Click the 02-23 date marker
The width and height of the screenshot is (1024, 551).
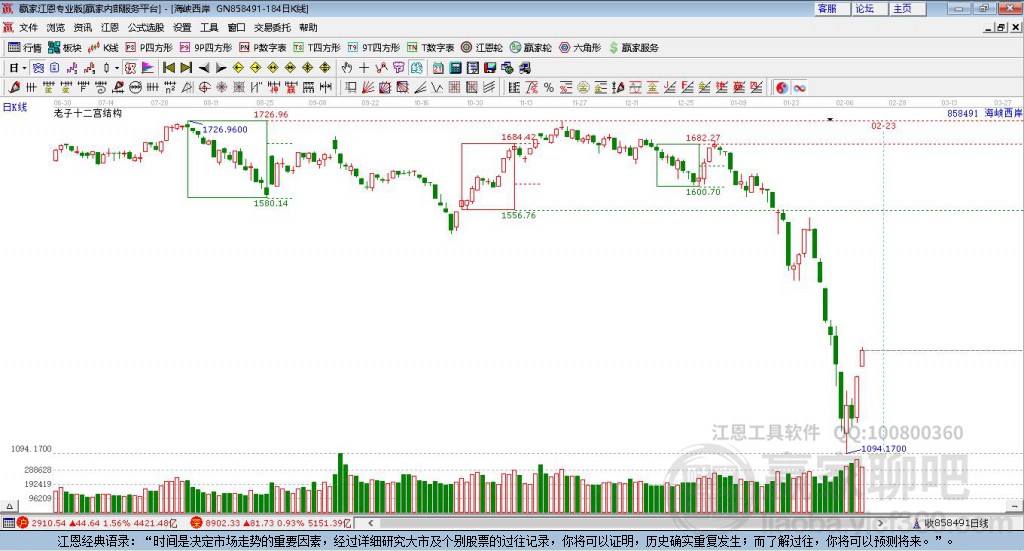(x=884, y=125)
